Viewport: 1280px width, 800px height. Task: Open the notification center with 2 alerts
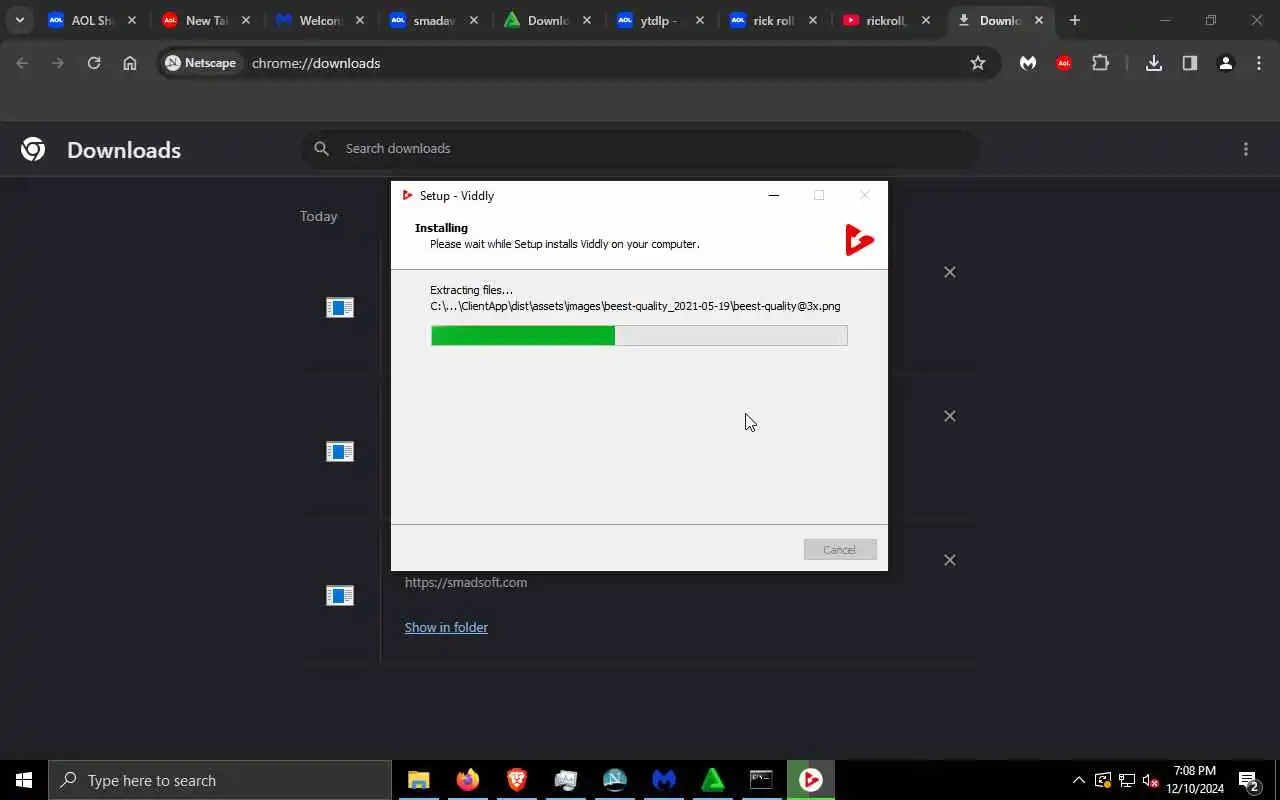1249,780
